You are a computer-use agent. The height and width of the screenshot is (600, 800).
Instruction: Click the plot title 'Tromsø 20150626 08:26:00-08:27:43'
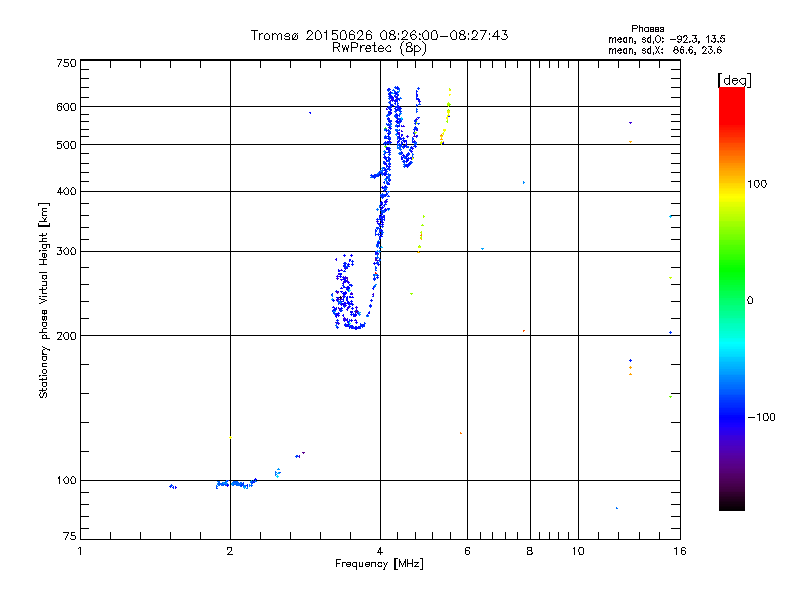click(x=379, y=35)
